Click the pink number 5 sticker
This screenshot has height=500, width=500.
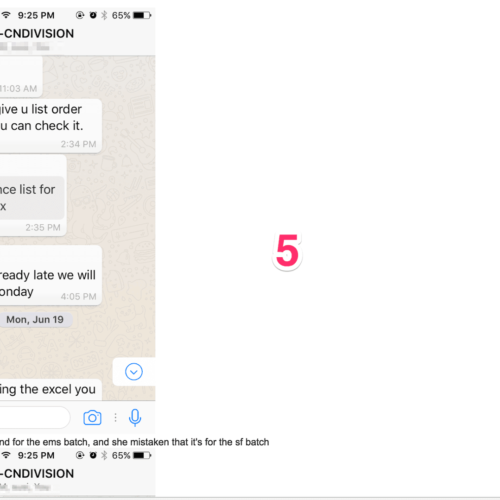tap(287, 251)
